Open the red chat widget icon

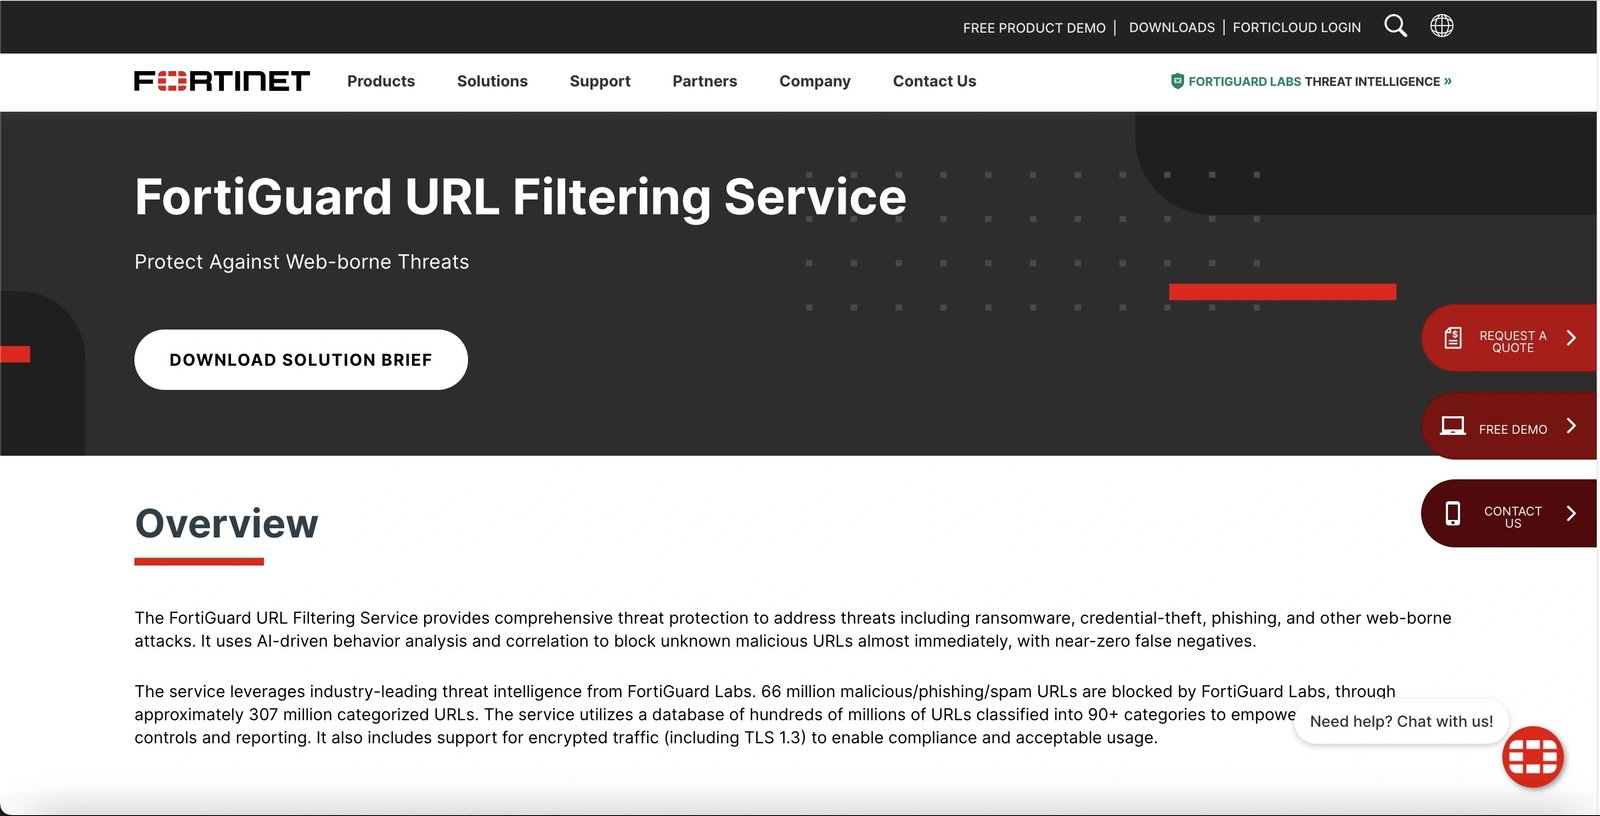(1532, 757)
